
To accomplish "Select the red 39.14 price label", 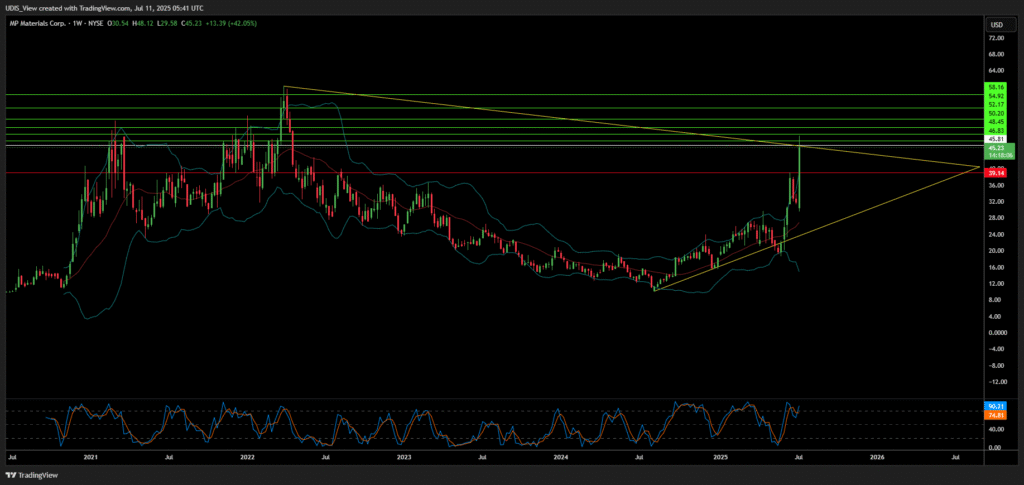I will [996, 172].
